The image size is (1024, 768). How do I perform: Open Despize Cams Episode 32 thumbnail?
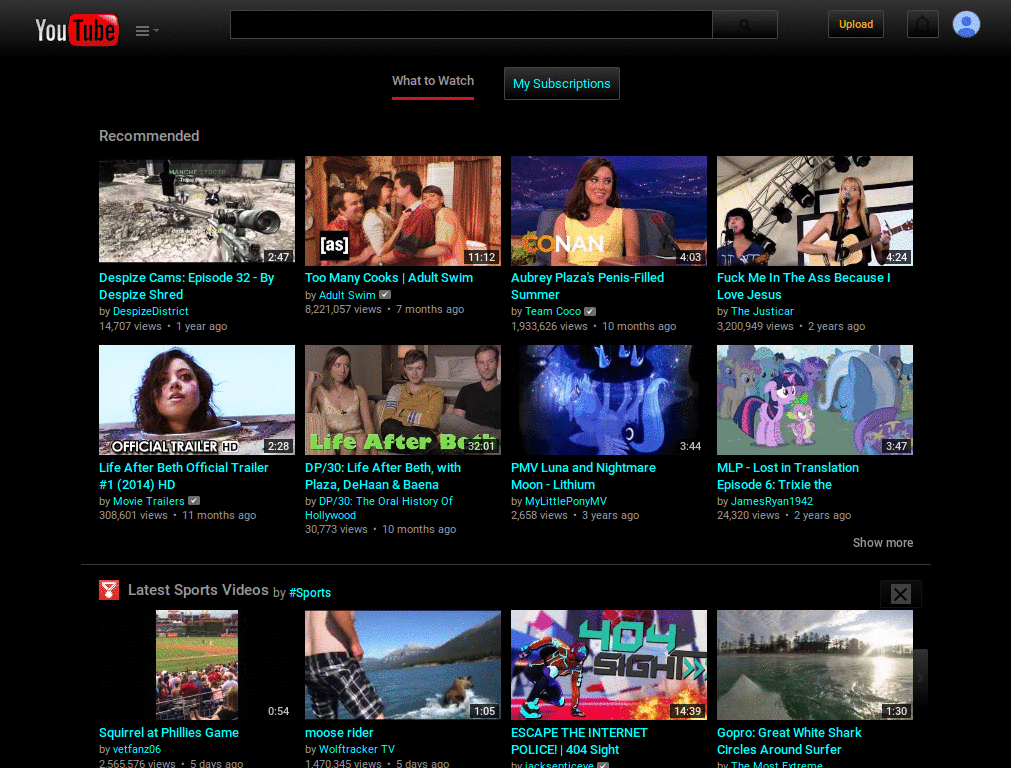point(197,211)
